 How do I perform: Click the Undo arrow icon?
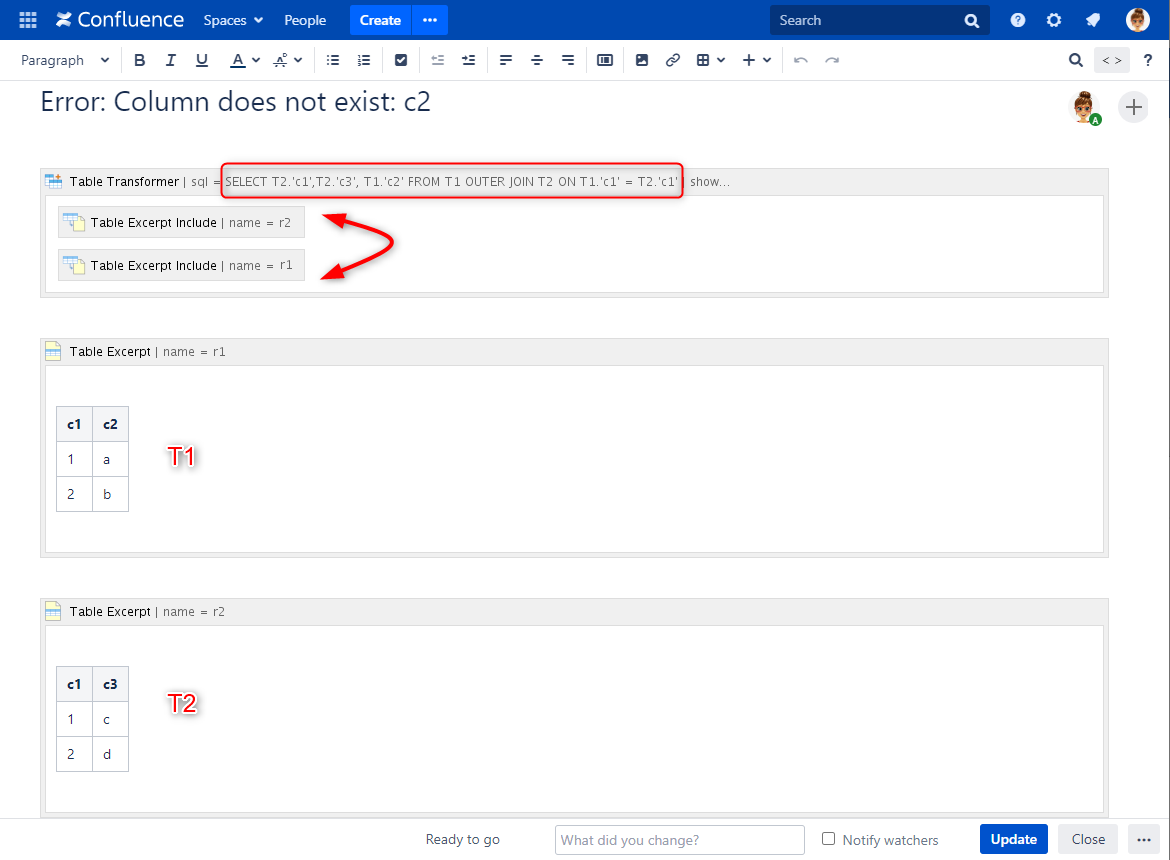coord(800,60)
